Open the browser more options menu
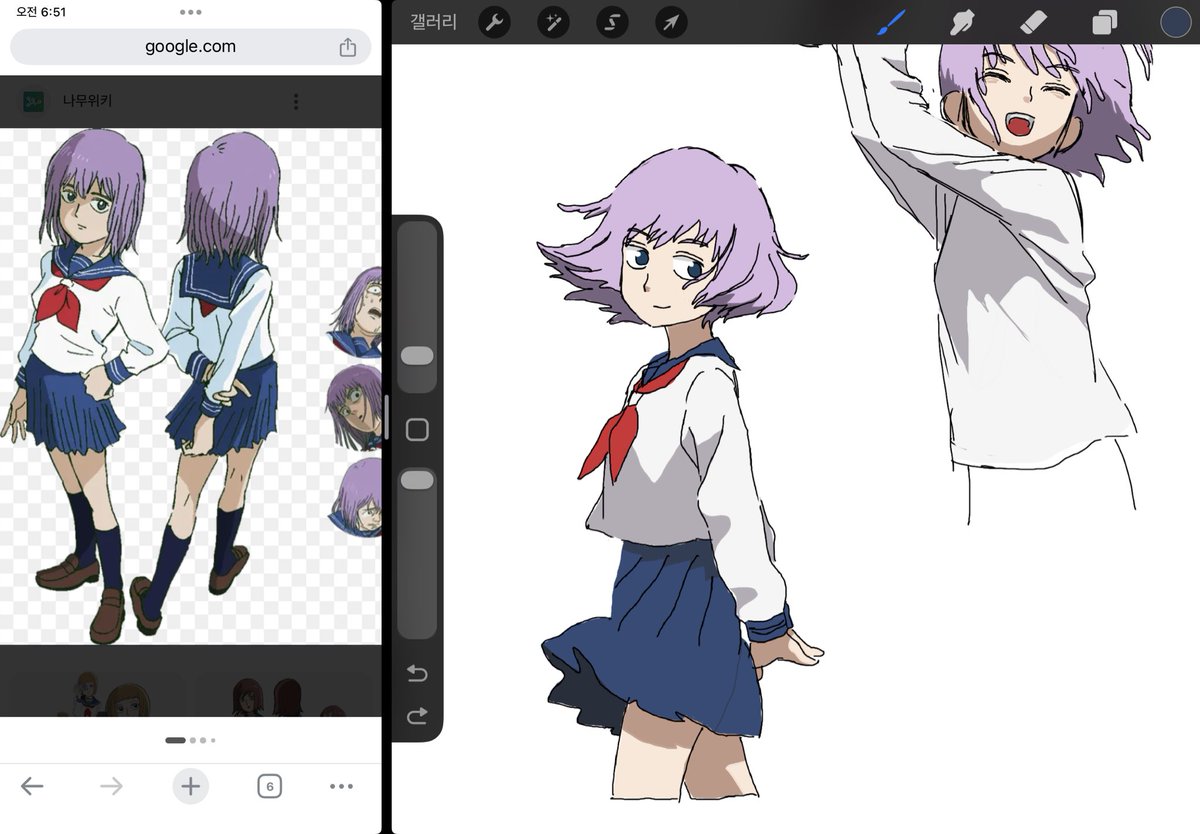 click(x=341, y=786)
